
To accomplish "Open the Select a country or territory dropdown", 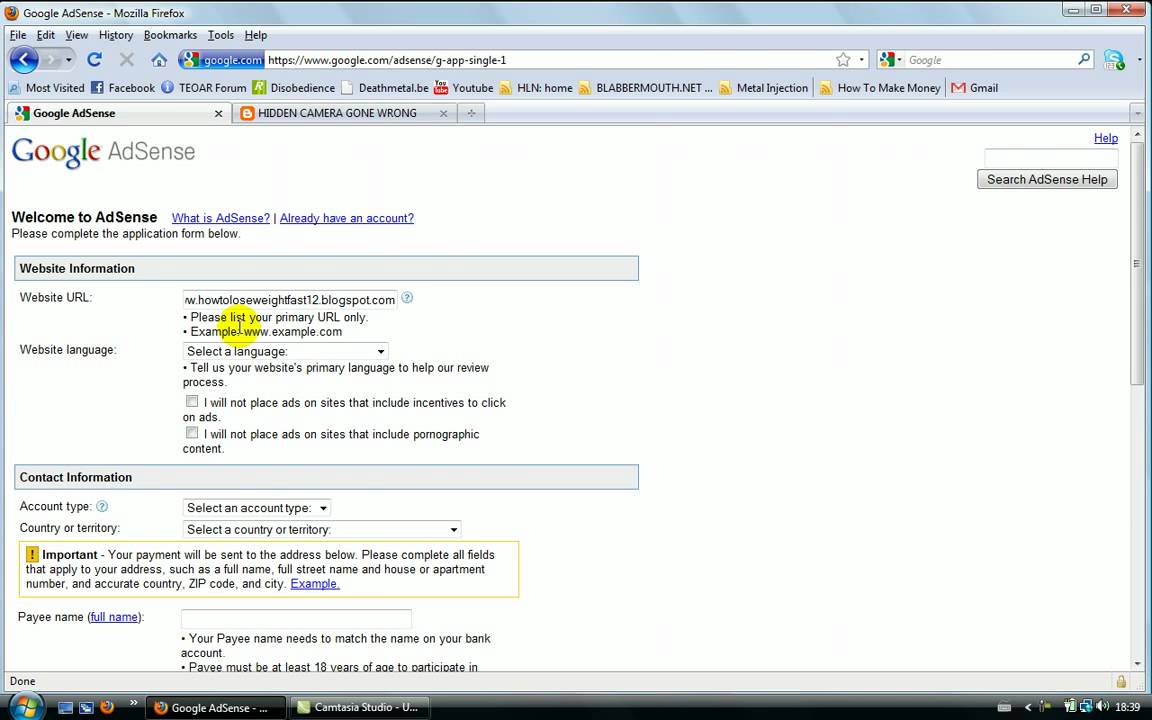I will 322,529.
